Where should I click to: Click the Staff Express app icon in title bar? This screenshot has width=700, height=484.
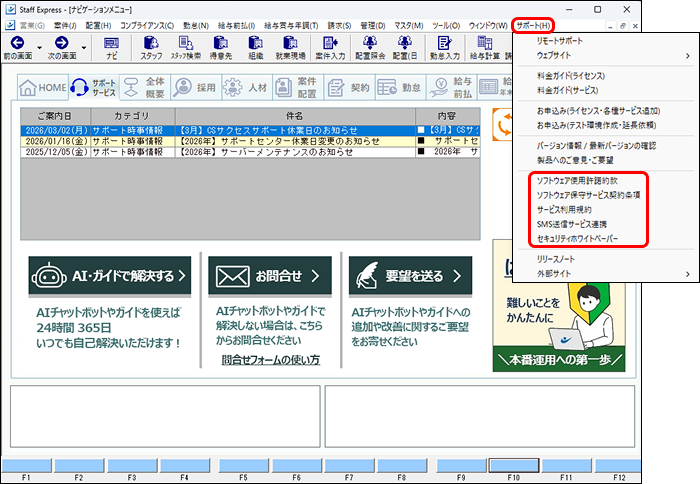[x=10, y=9]
